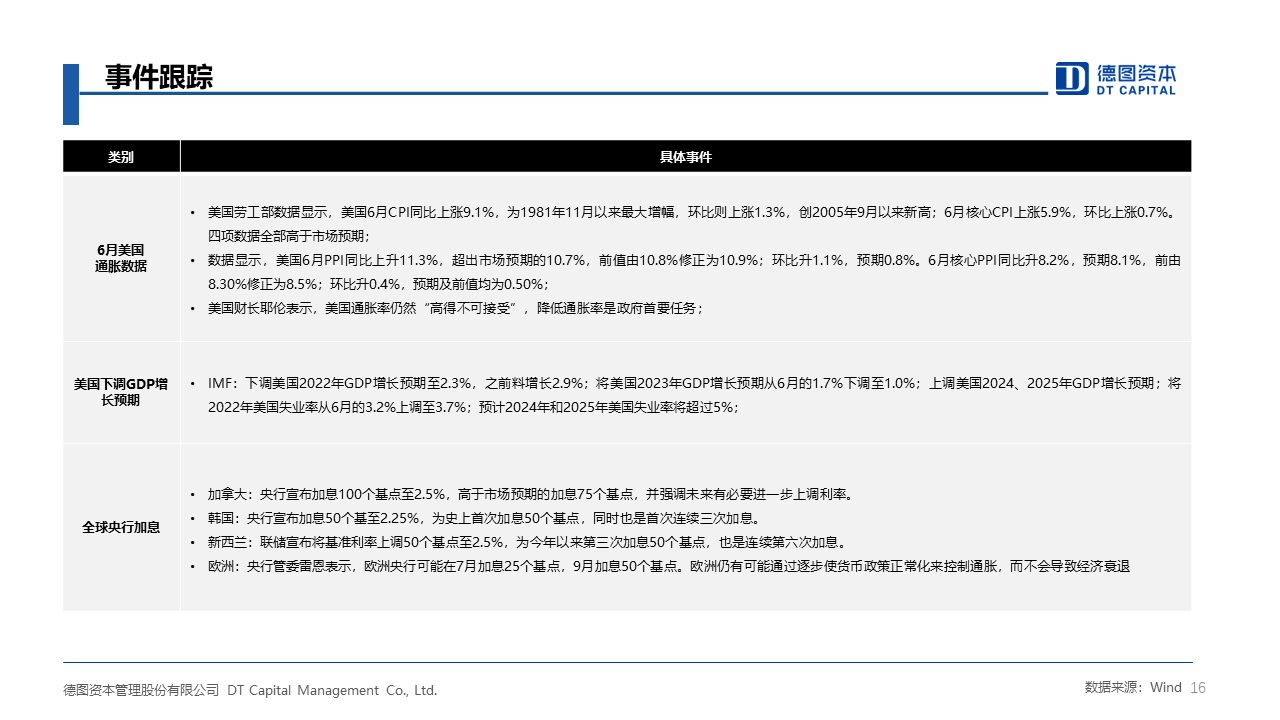Select the 类别 column header
Screen dimensions: 1280x720
(121, 157)
